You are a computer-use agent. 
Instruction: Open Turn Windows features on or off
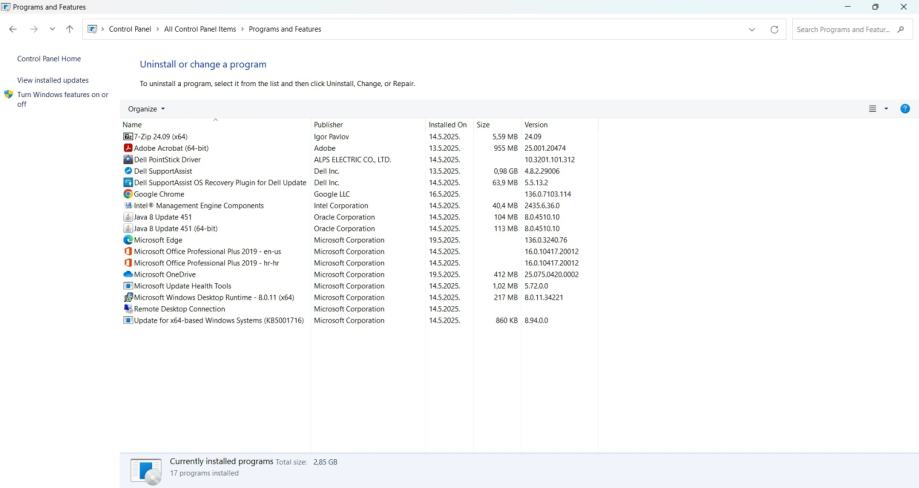[62, 99]
